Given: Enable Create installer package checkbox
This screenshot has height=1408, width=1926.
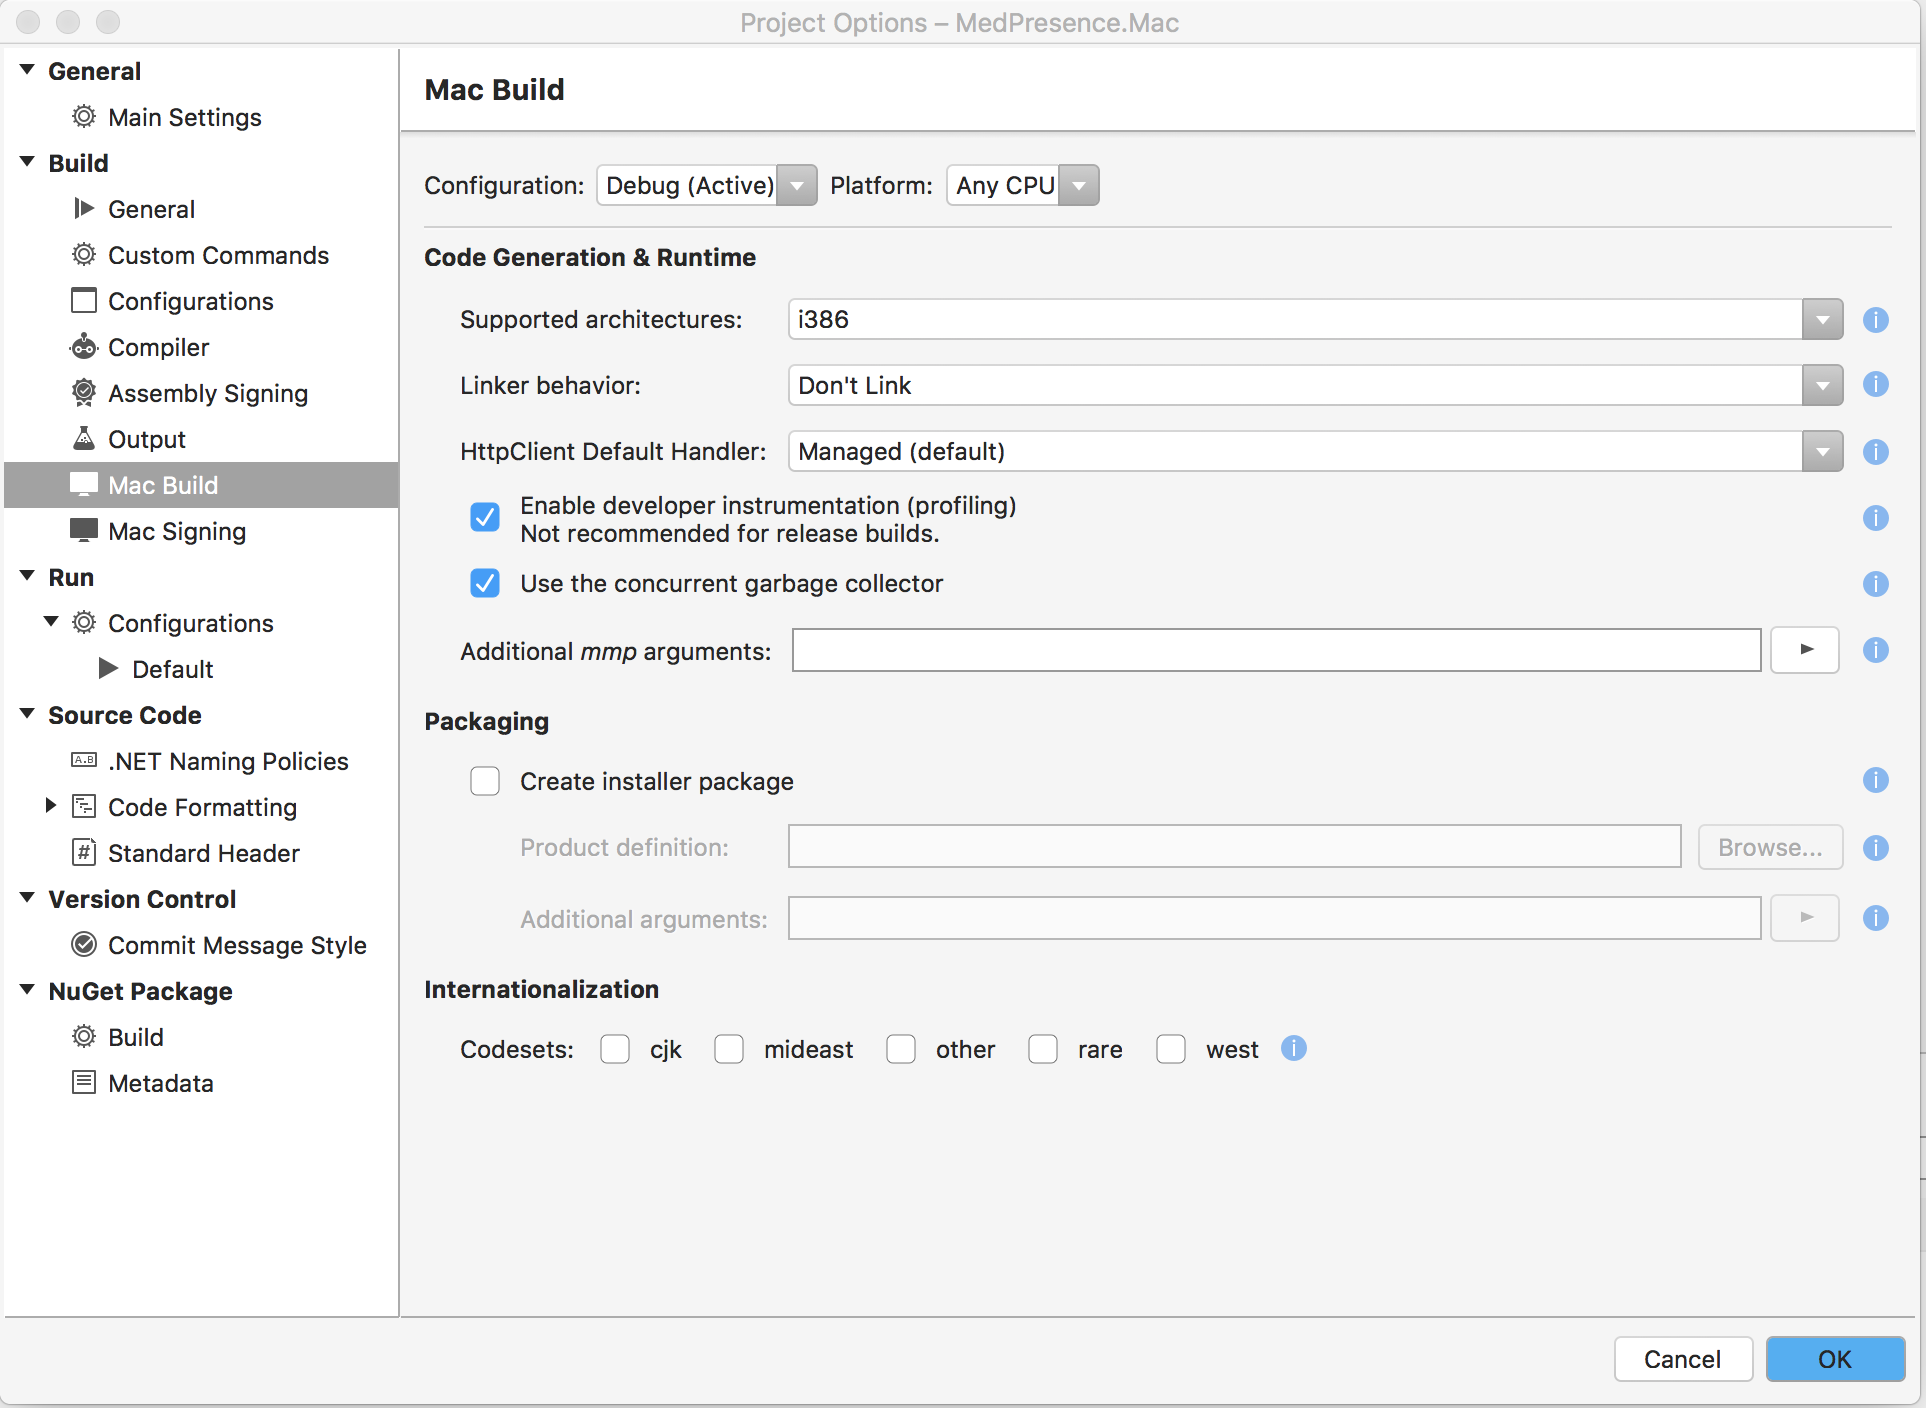Looking at the screenshot, I should [485, 781].
